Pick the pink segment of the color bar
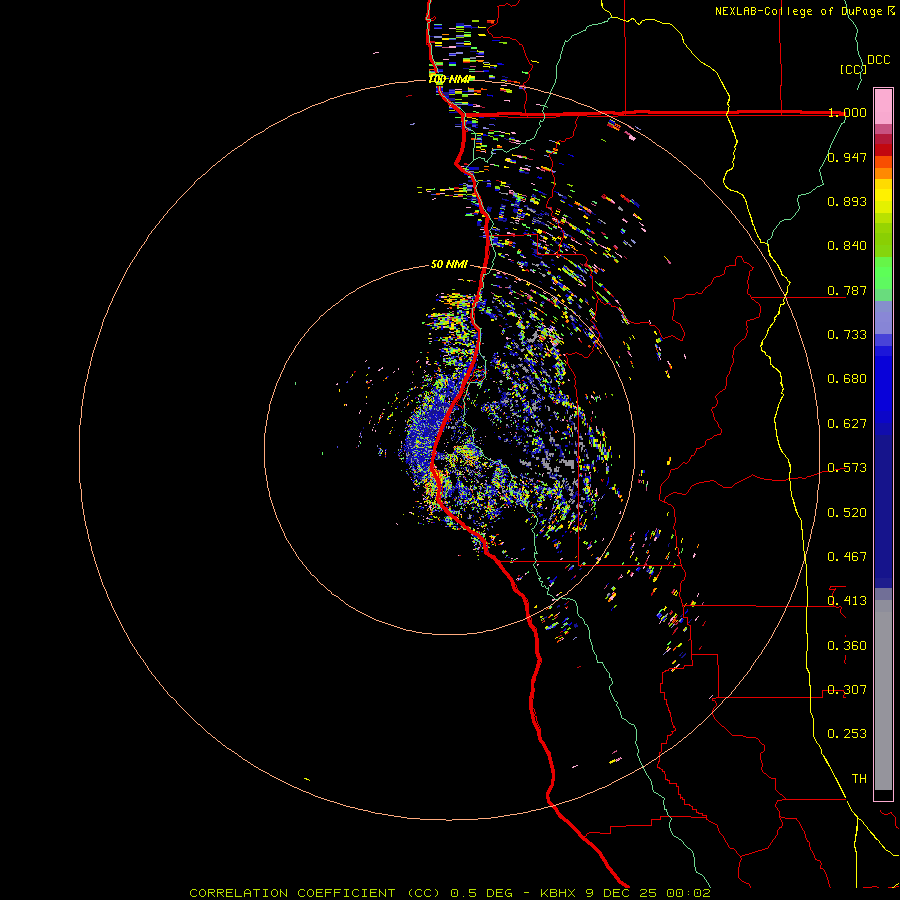The image size is (900, 900). coord(883,107)
